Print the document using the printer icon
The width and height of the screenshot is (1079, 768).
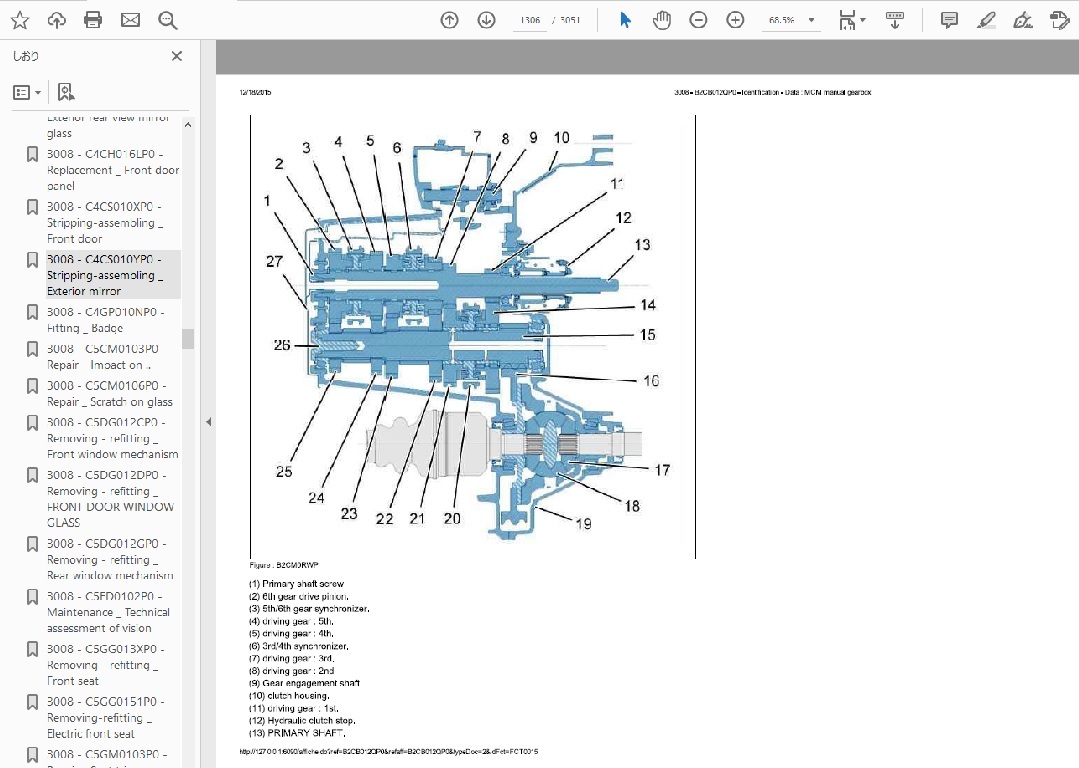pos(93,20)
